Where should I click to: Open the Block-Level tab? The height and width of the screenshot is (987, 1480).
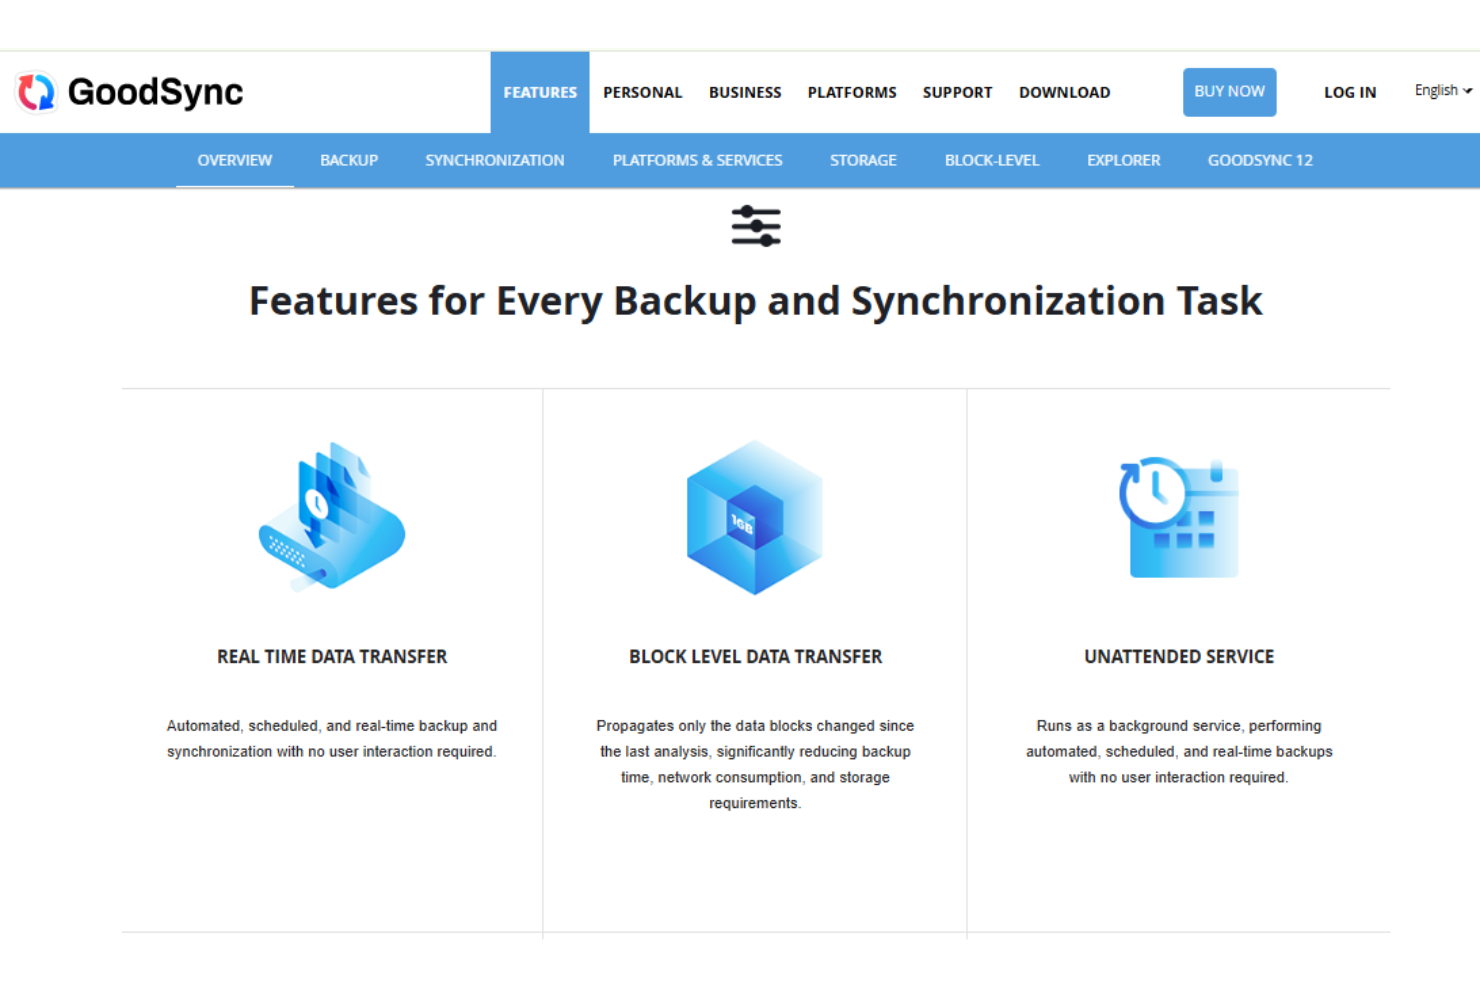pos(992,160)
